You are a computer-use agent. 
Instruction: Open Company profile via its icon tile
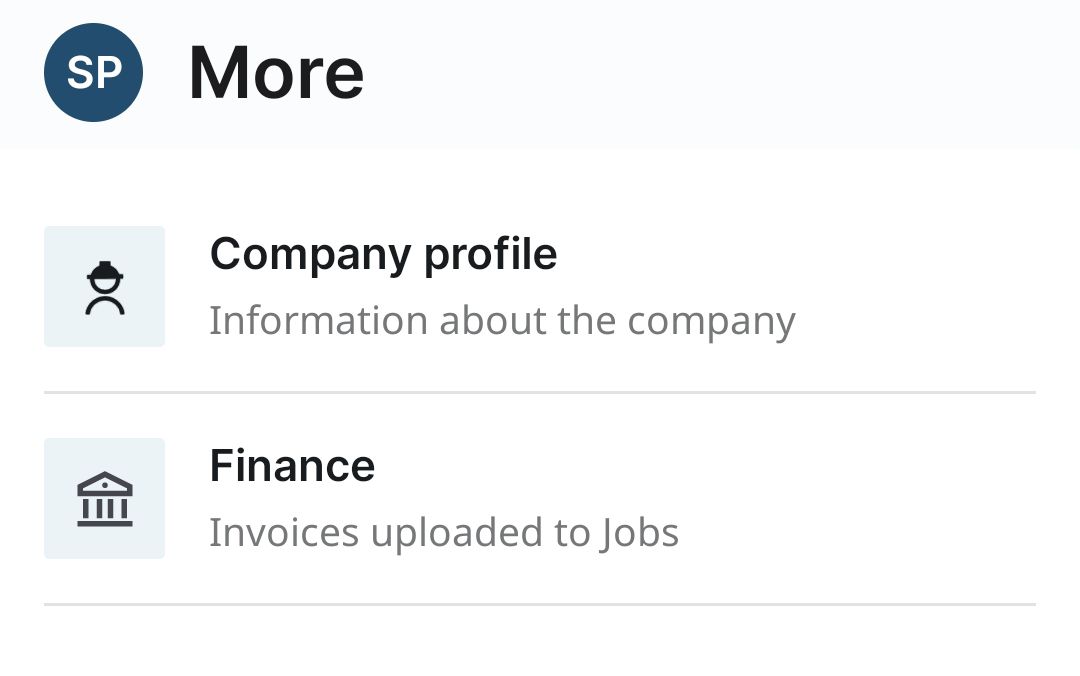coord(104,286)
